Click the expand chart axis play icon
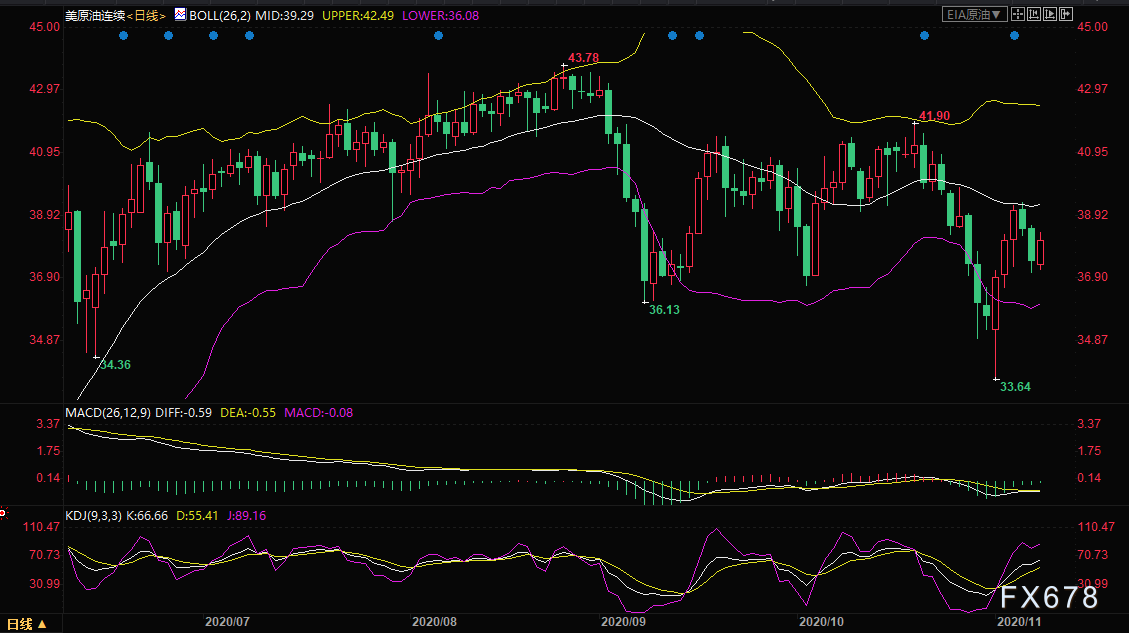The width and height of the screenshot is (1129, 633). (1050, 14)
